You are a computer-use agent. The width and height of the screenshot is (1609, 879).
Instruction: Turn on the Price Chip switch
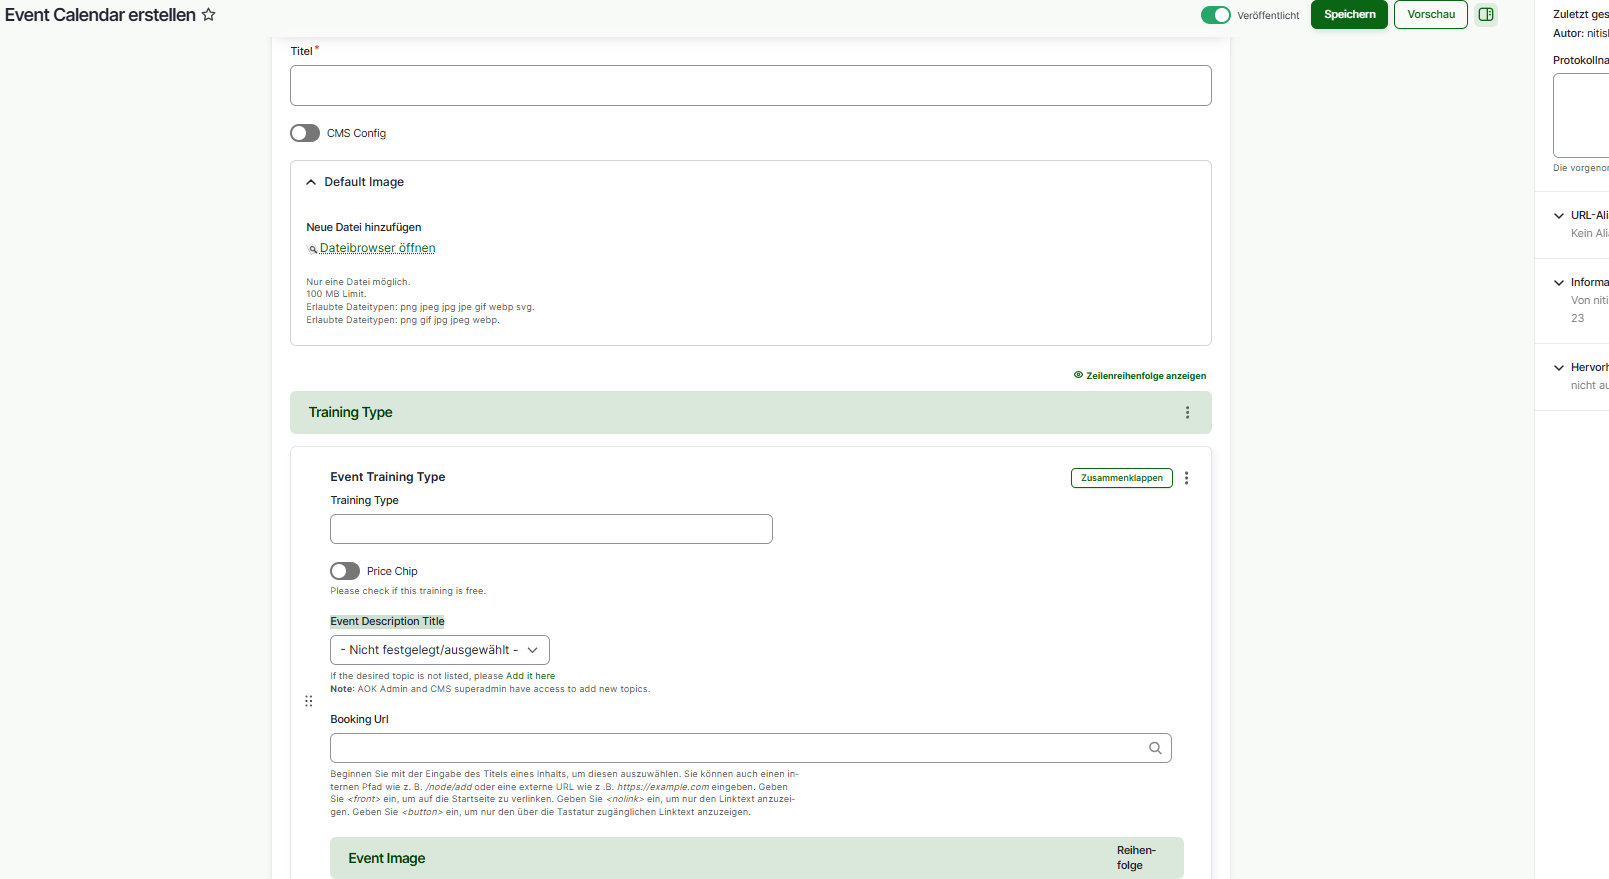tap(345, 571)
